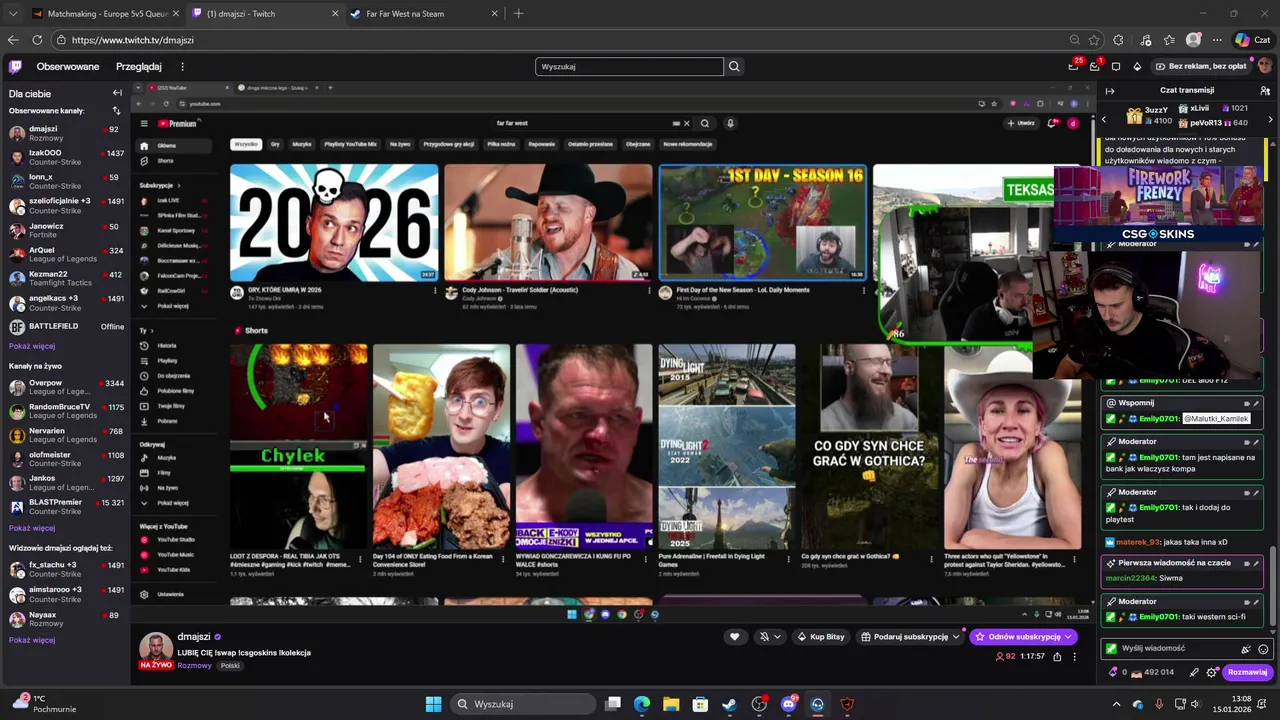
Task: Open the whispers speech-bubble icon
Action: click(1116, 66)
